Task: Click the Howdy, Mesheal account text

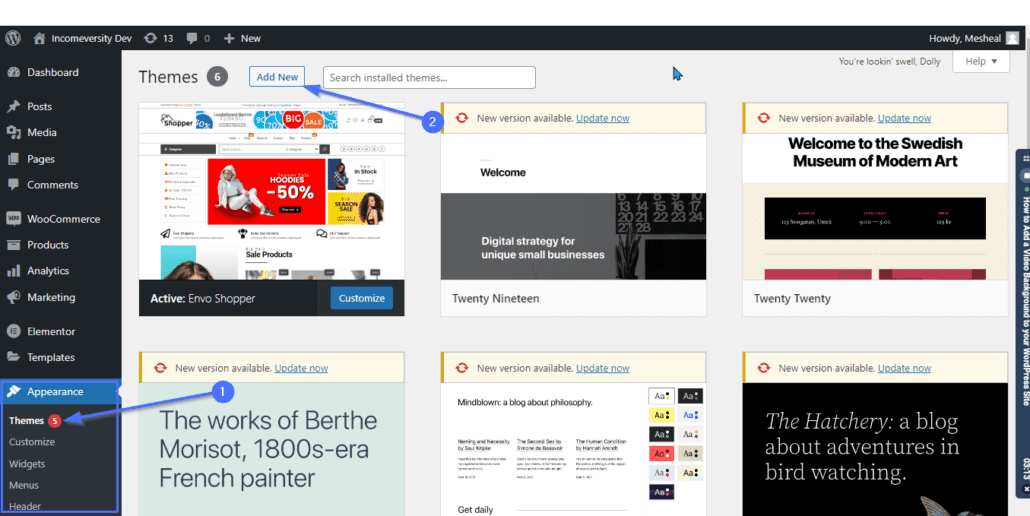Action: [965, 38]
